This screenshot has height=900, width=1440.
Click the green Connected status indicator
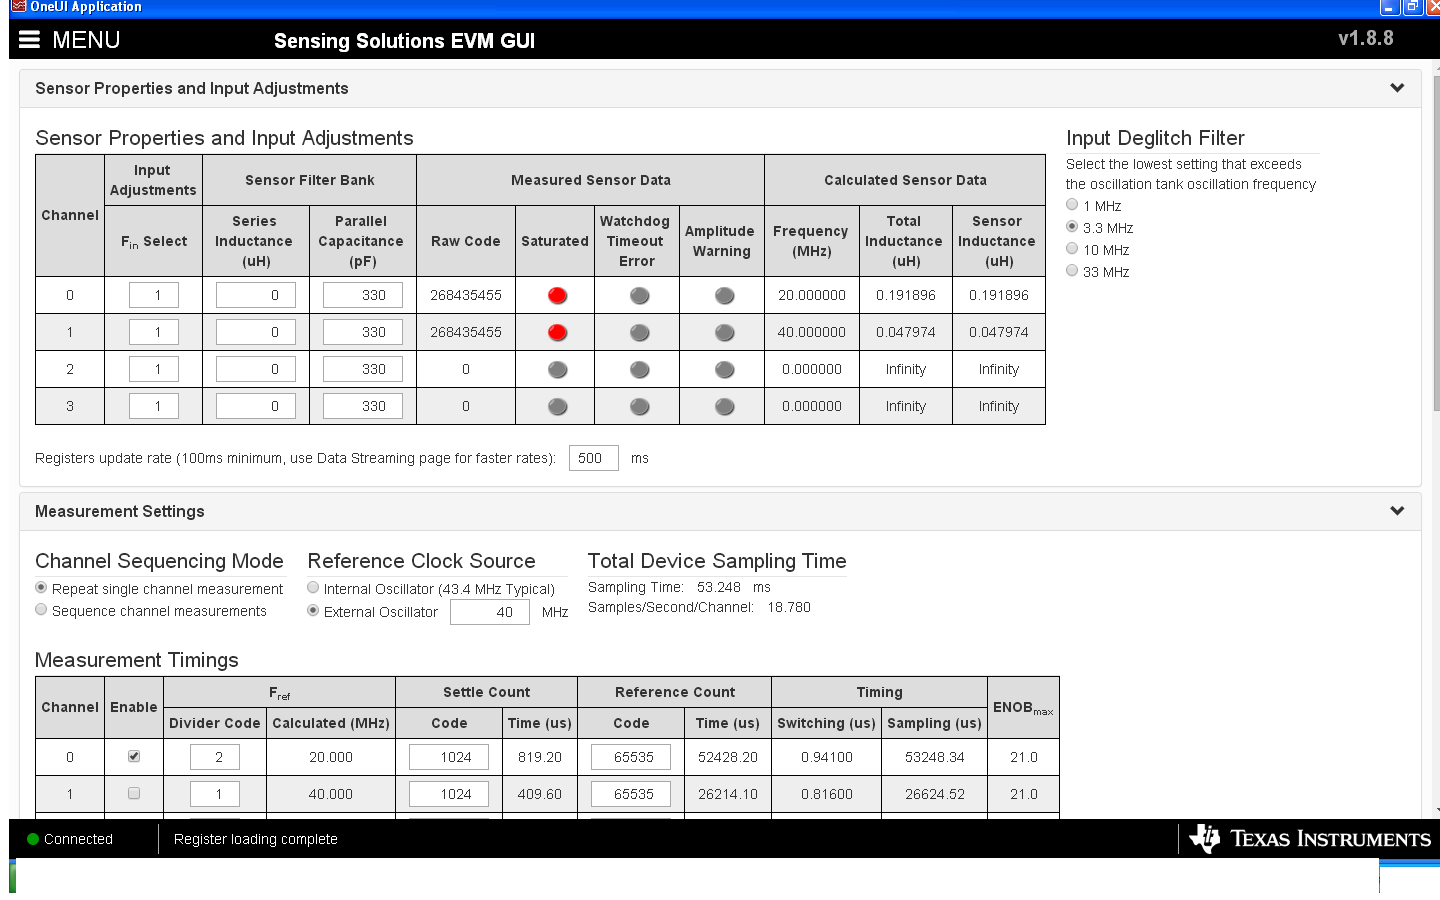tap(33, 839)
